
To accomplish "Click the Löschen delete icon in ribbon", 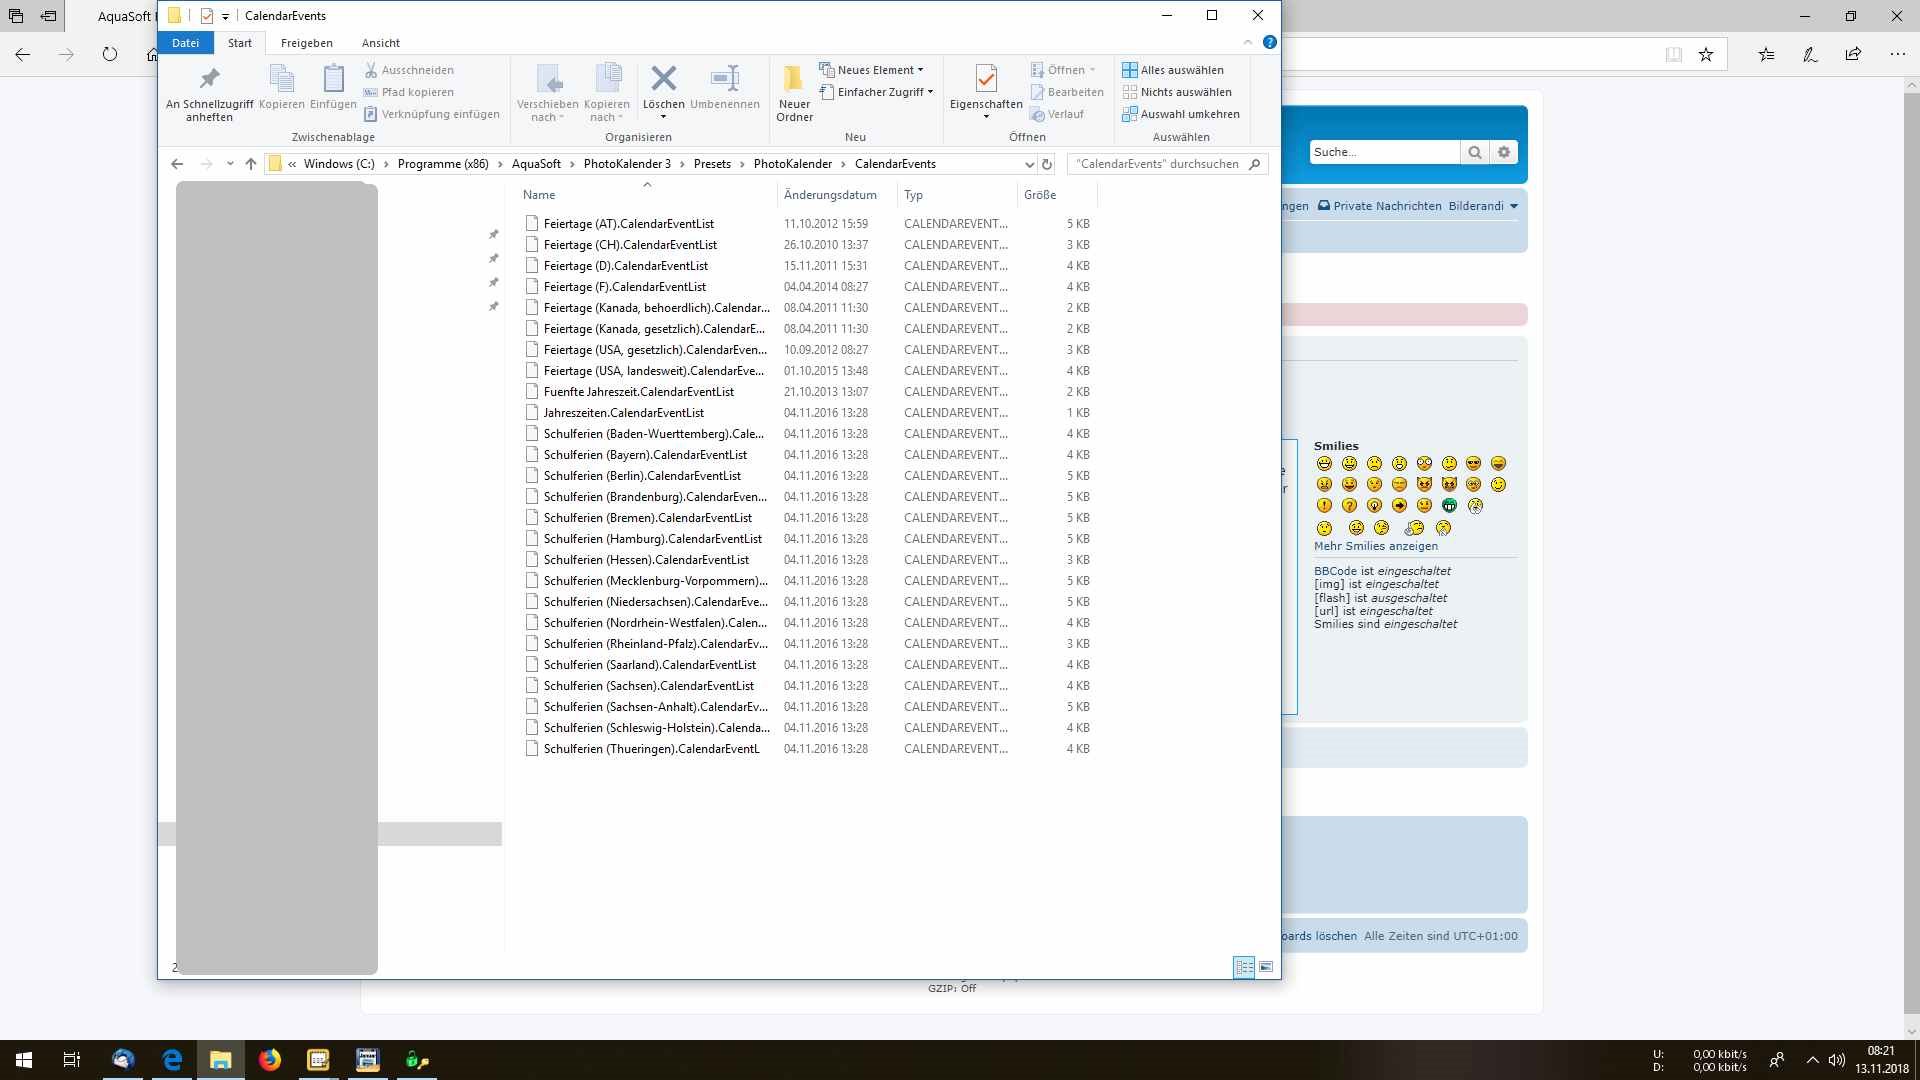I will click(663, 80).
